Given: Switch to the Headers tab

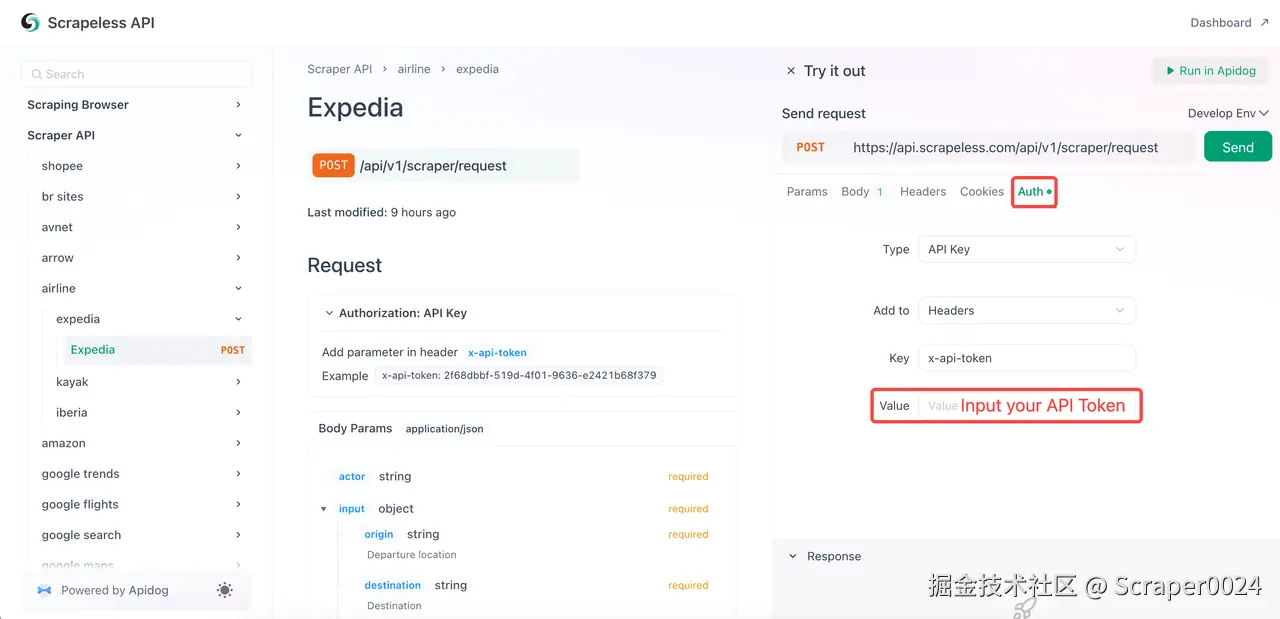Looking at the screenshot, I should pos(922,191).
